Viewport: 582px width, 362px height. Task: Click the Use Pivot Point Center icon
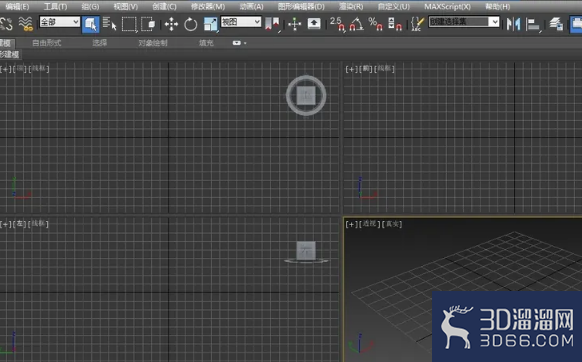coord(273,25)
